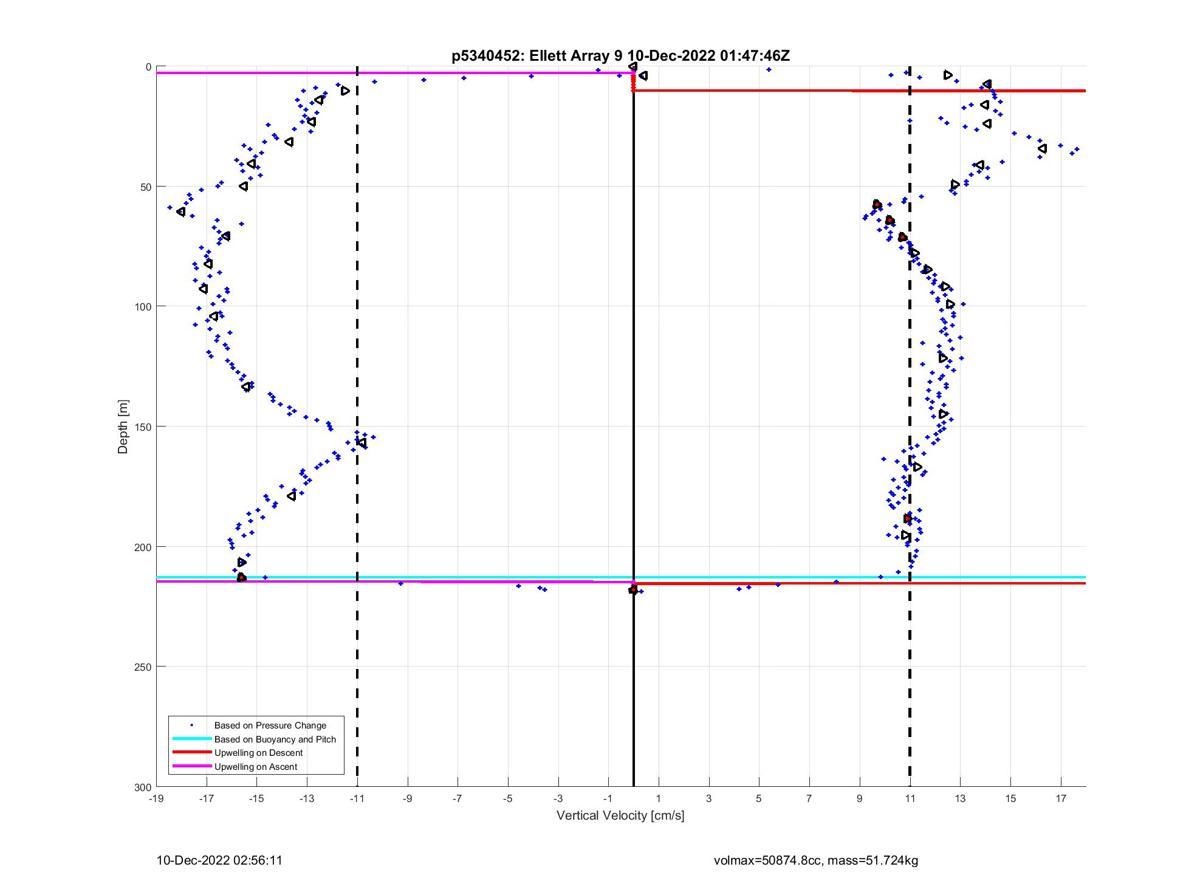Click y-axis tick label '300'
This screenshot has height=885, width=1200.
pyautogui.click(x=142, y=787)
